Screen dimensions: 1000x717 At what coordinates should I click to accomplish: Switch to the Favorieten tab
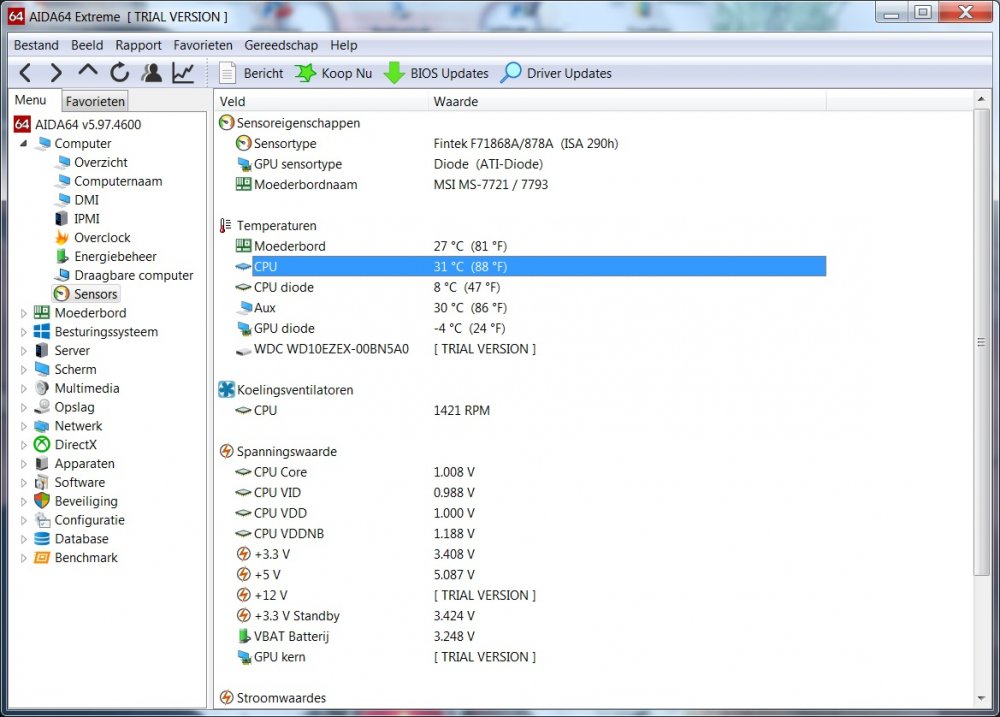pyautogui.click(x=95, y=101)
